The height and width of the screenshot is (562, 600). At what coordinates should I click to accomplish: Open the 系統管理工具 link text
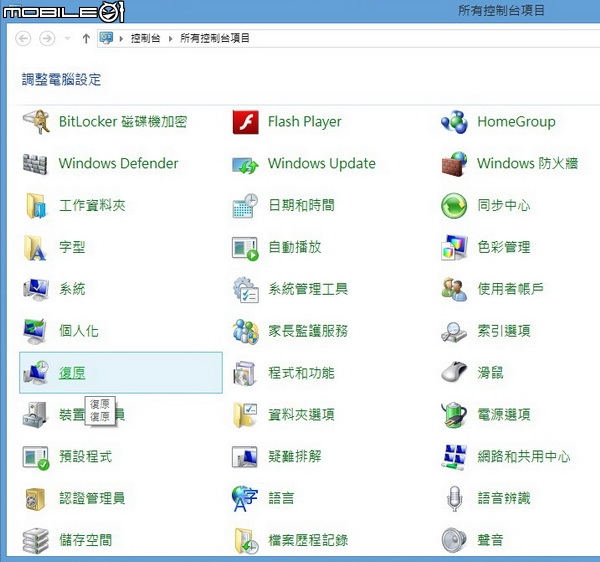click(x=308, y=289)
